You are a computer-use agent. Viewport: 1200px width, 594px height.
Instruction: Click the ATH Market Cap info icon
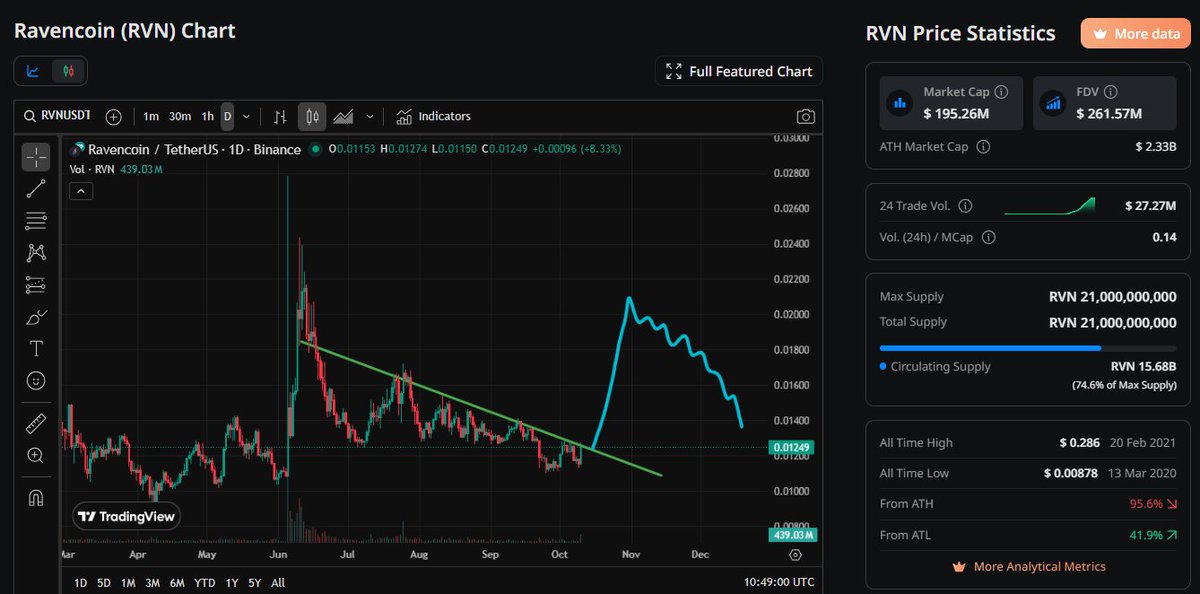[x=983, y=147]
